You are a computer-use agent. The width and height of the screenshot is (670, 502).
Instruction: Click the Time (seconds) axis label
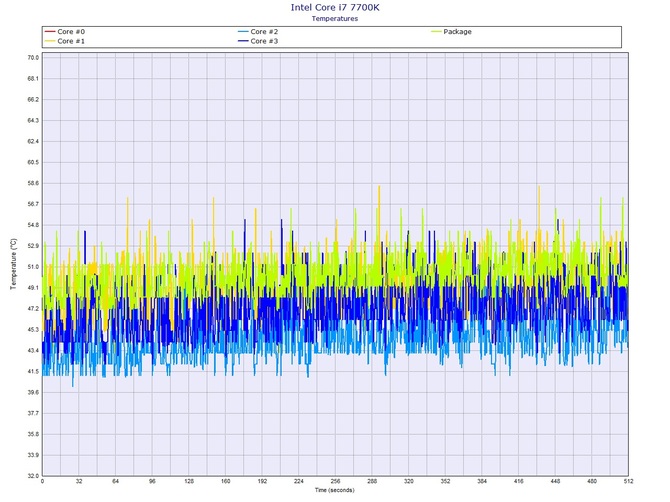[x=335, y=490]
